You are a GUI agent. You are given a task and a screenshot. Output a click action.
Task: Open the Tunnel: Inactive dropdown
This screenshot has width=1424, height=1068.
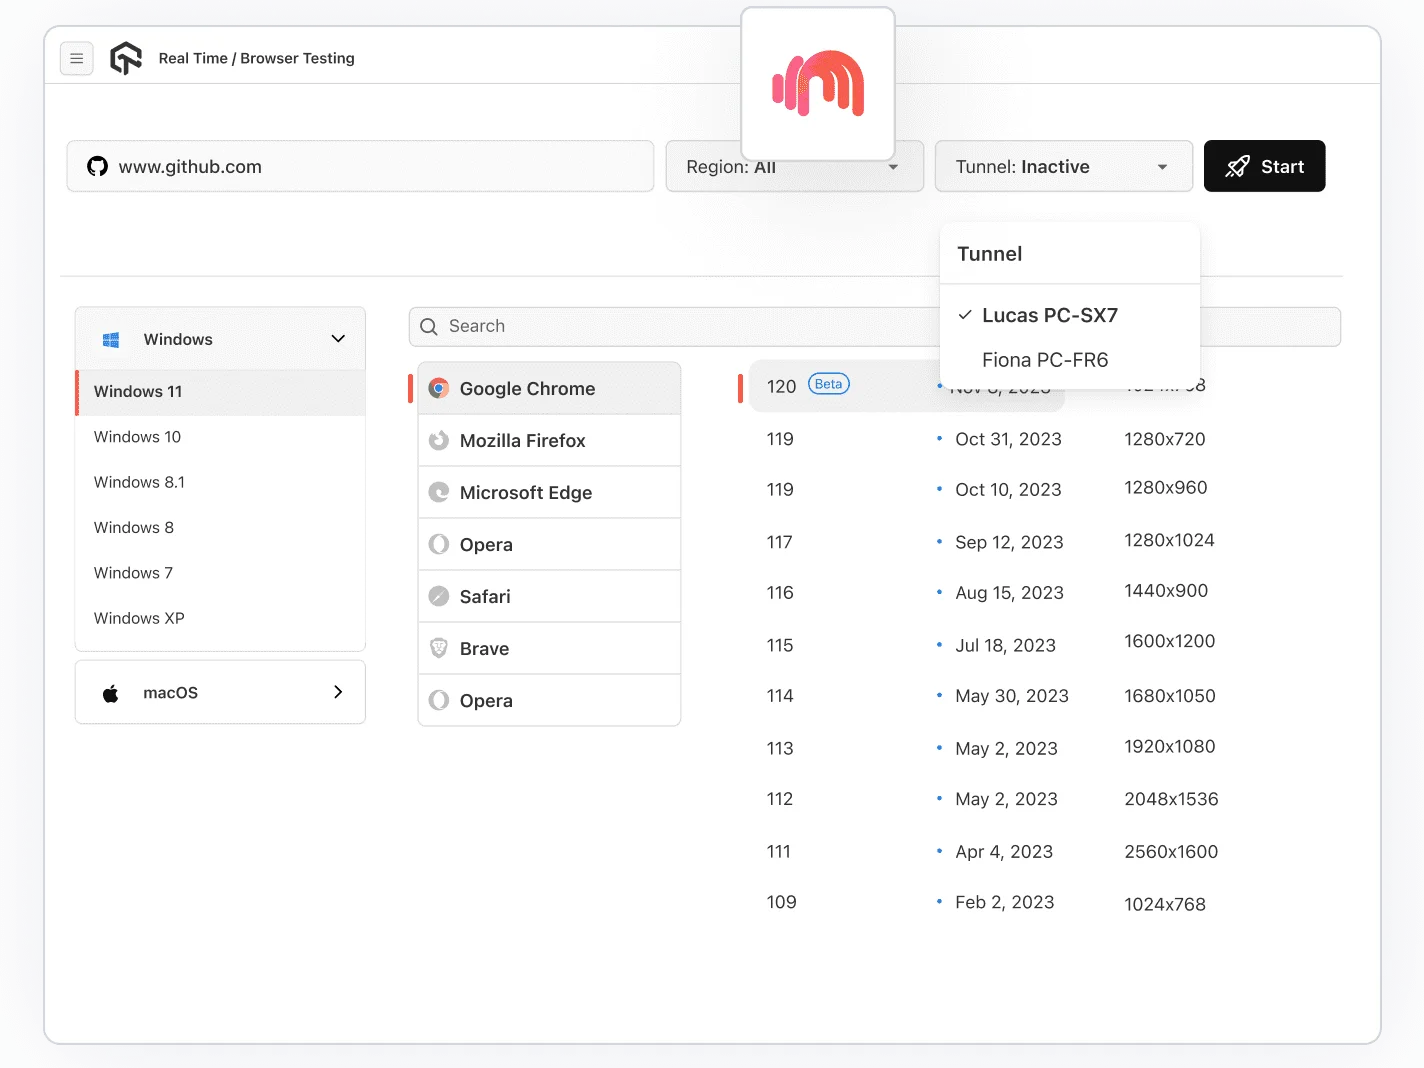pos(1063,166)
